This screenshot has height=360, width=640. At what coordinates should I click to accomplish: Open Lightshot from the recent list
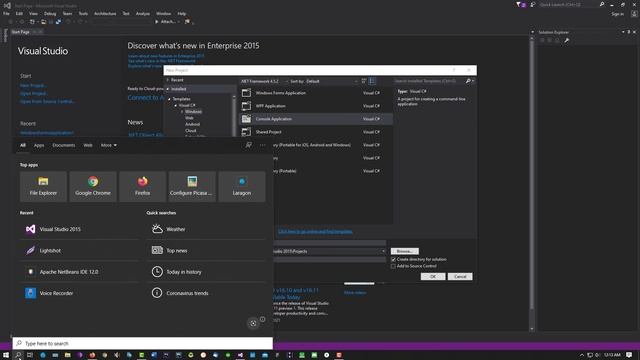click(x=80, y=250)
